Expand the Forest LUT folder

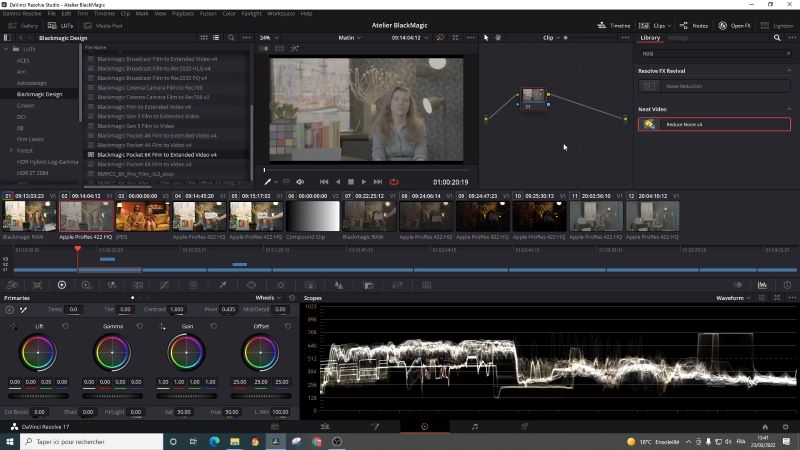11,150
